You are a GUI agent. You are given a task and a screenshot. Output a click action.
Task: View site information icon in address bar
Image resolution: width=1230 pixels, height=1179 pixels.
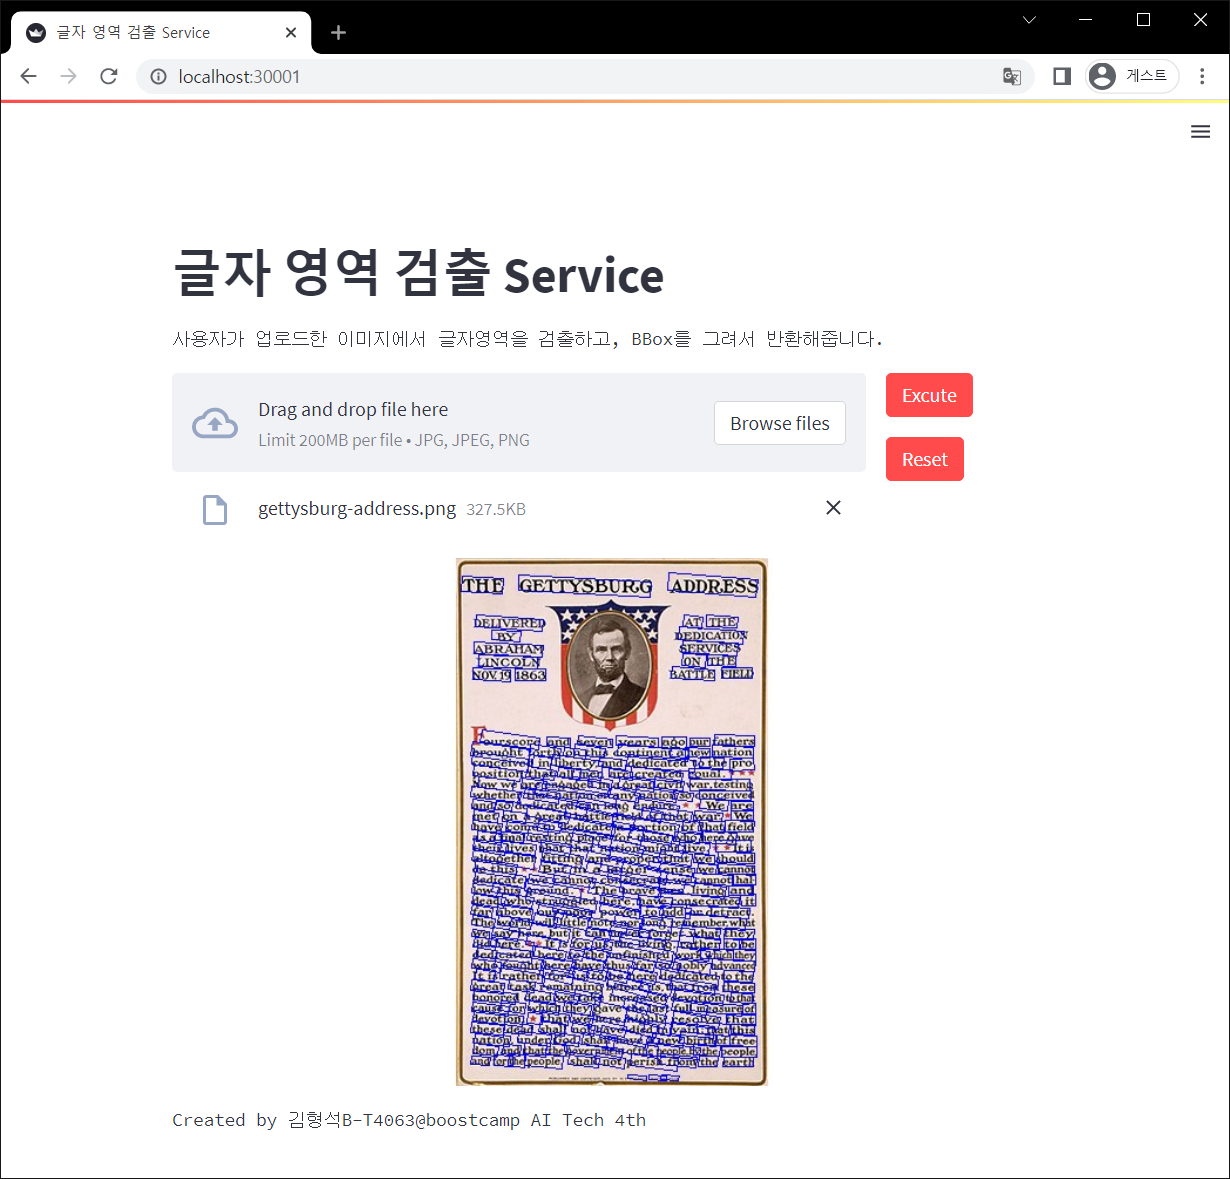click(158, 77)
